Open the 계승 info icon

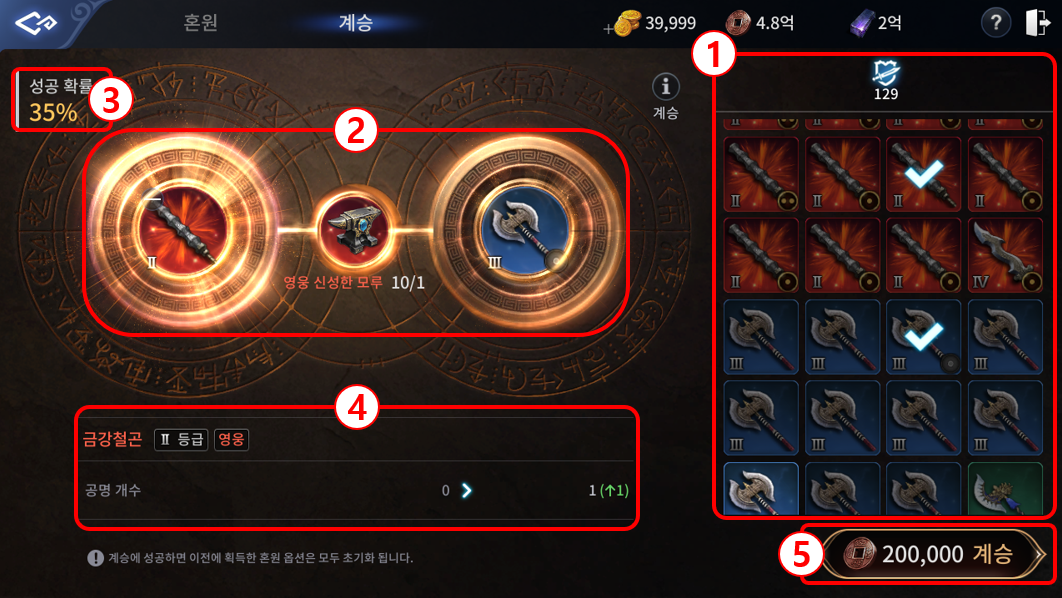tap(666, 87)
